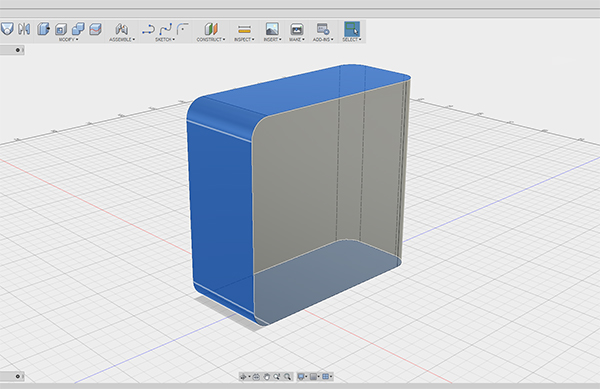Pick the Combine bodies tool icon

coord(78,29)
